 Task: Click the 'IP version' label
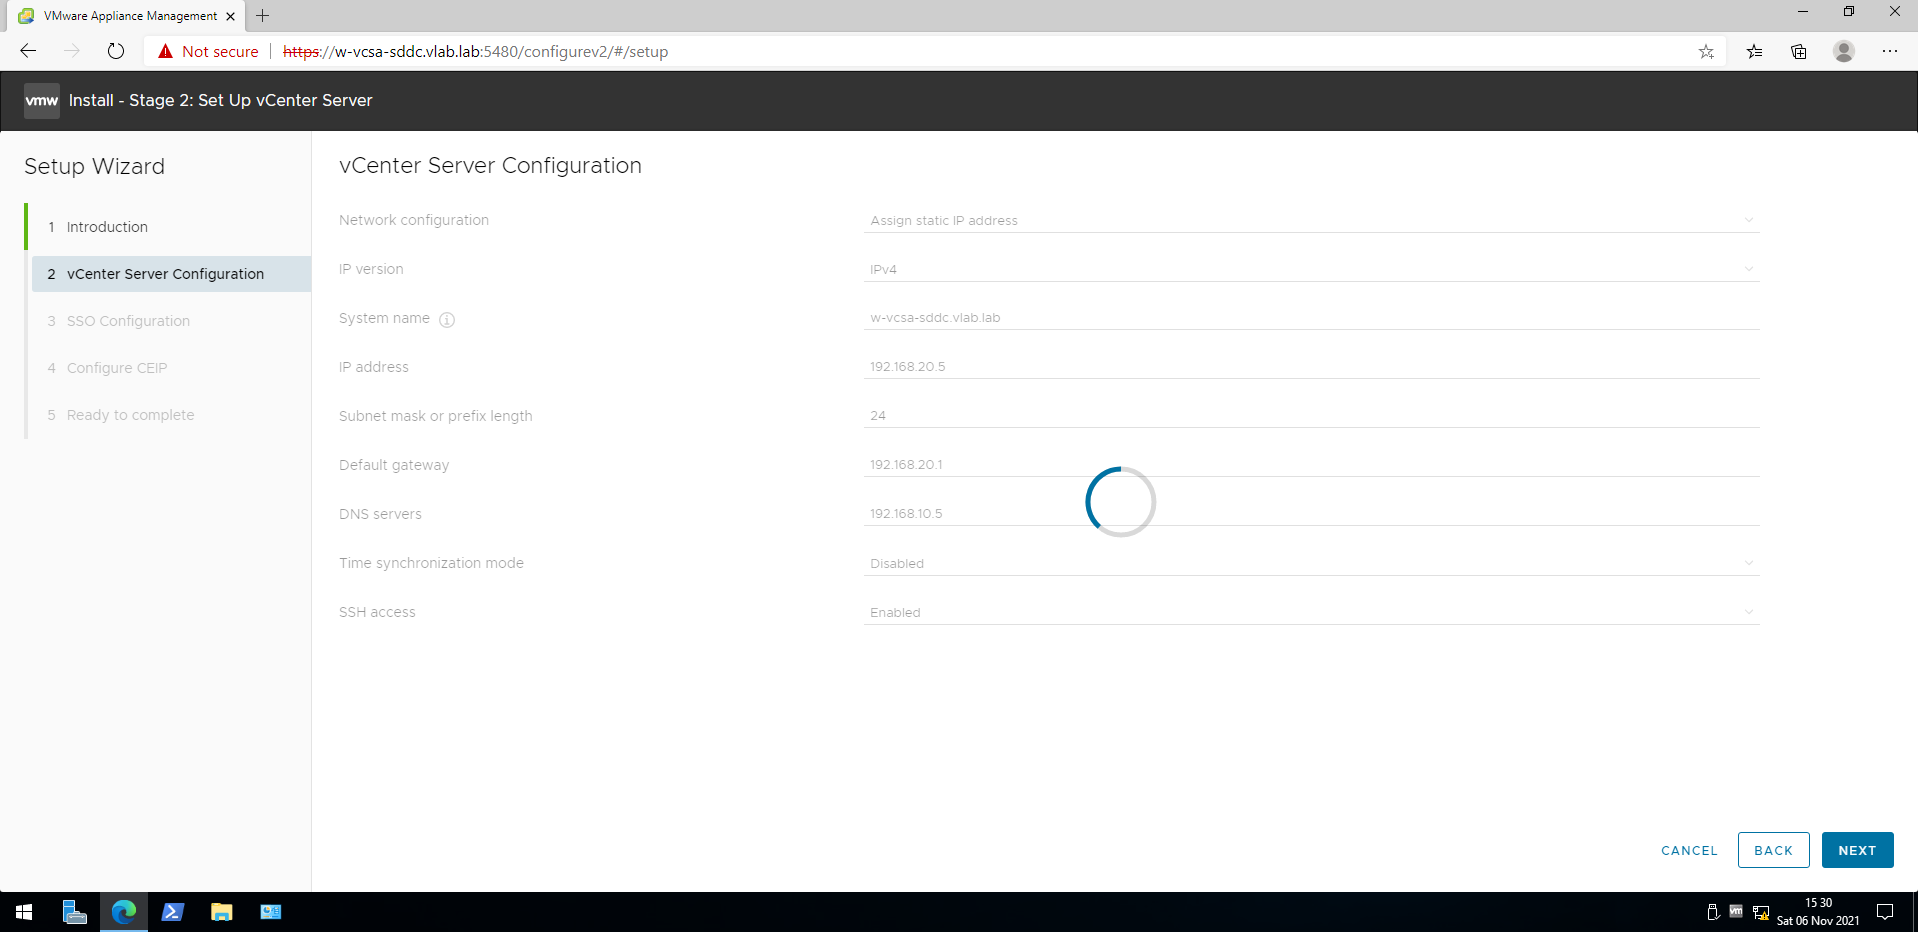point(371,269)
